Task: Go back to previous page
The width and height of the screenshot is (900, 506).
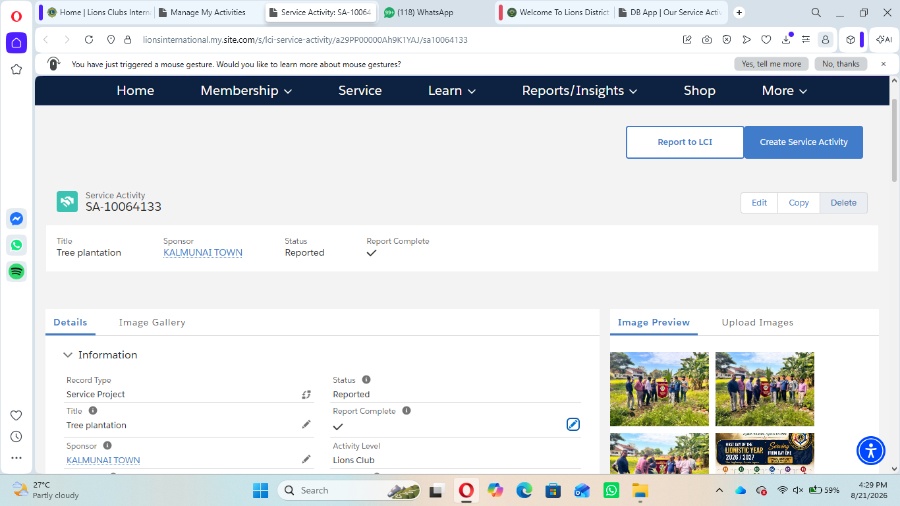Action: 46,40
